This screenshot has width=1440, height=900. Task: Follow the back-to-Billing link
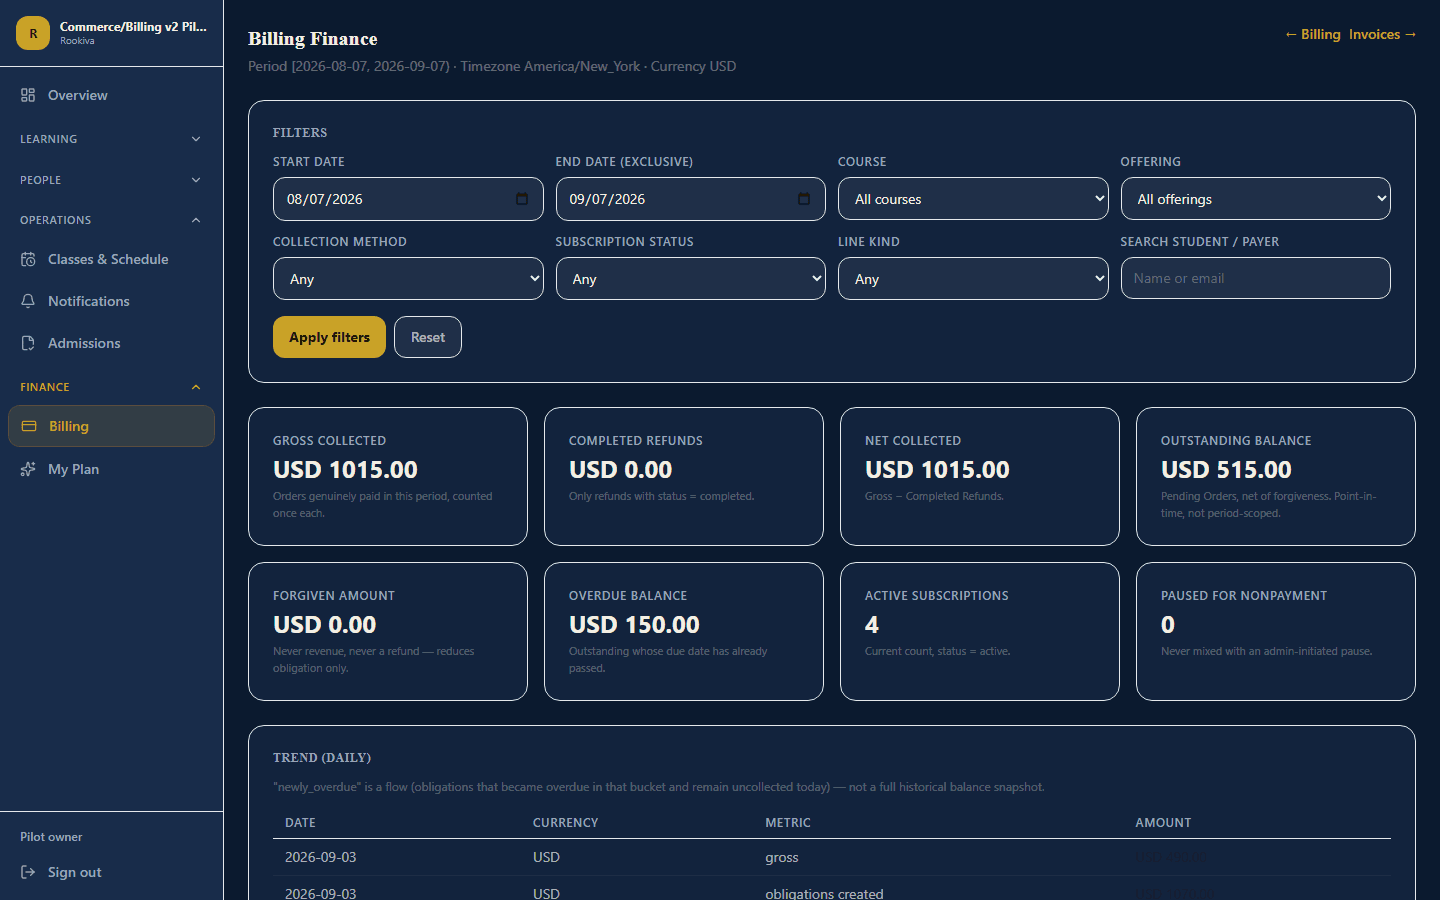1312,34
